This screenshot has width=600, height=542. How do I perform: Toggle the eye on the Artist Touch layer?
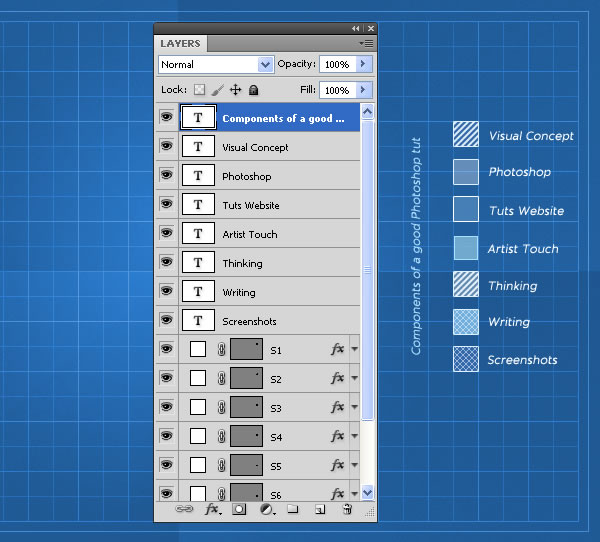coord(166,233)
